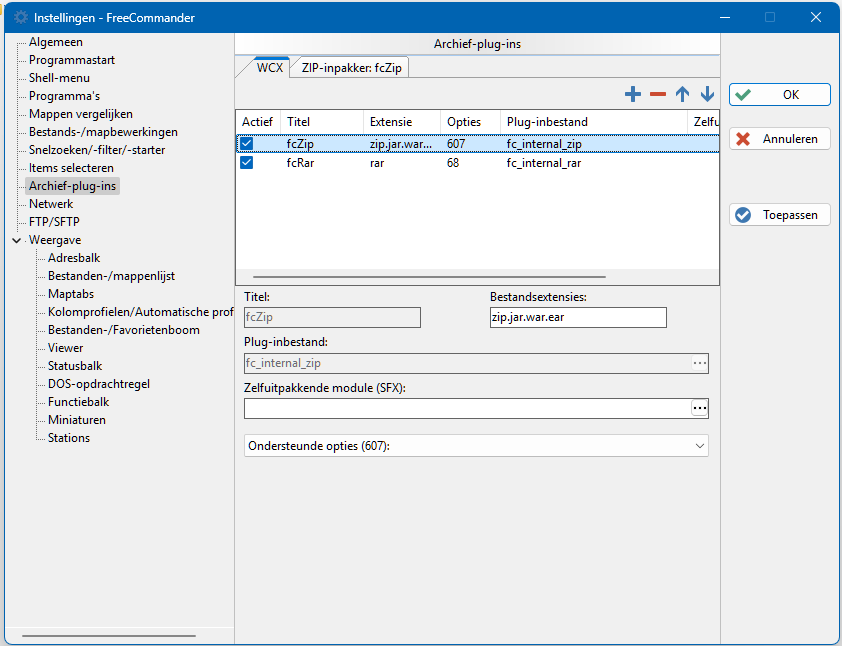Viewport: 842px width, 646px height.
Task: Select the fcRar row title cell
Action: pos(300,163)
